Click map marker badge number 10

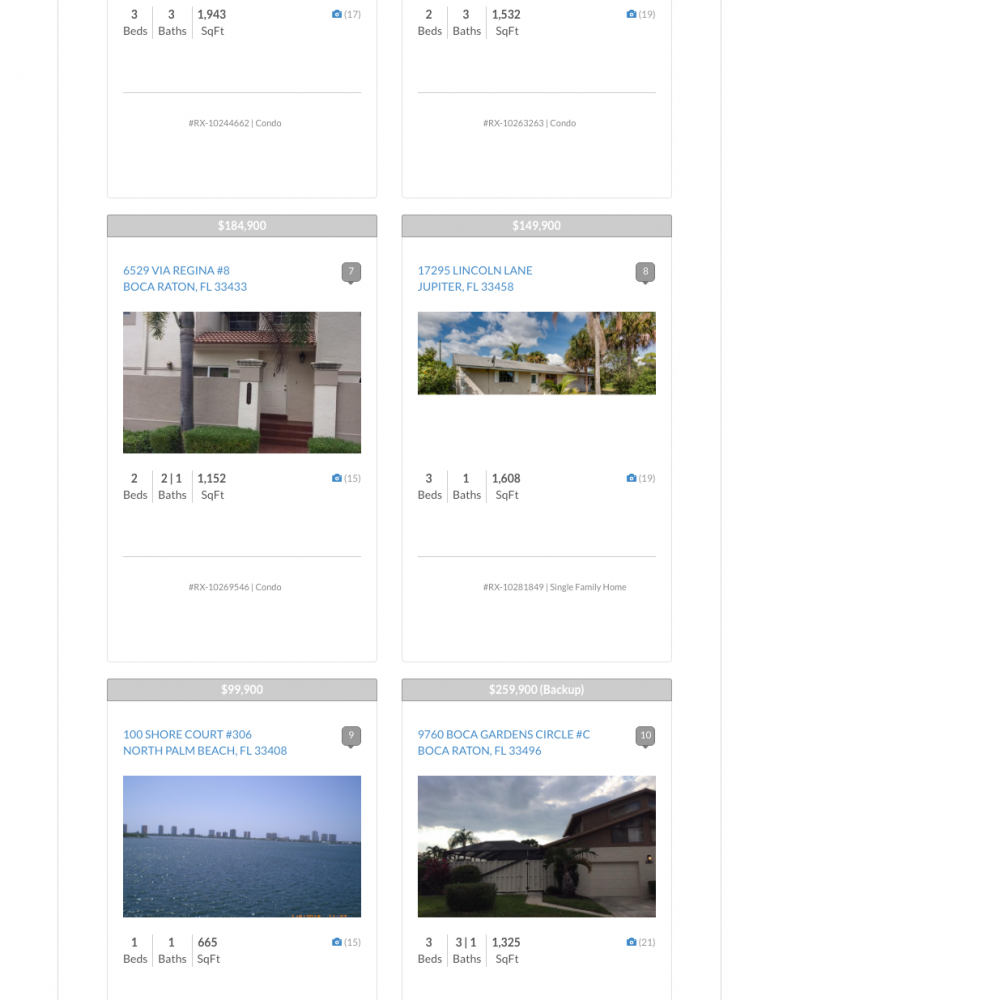pos(645,736)
